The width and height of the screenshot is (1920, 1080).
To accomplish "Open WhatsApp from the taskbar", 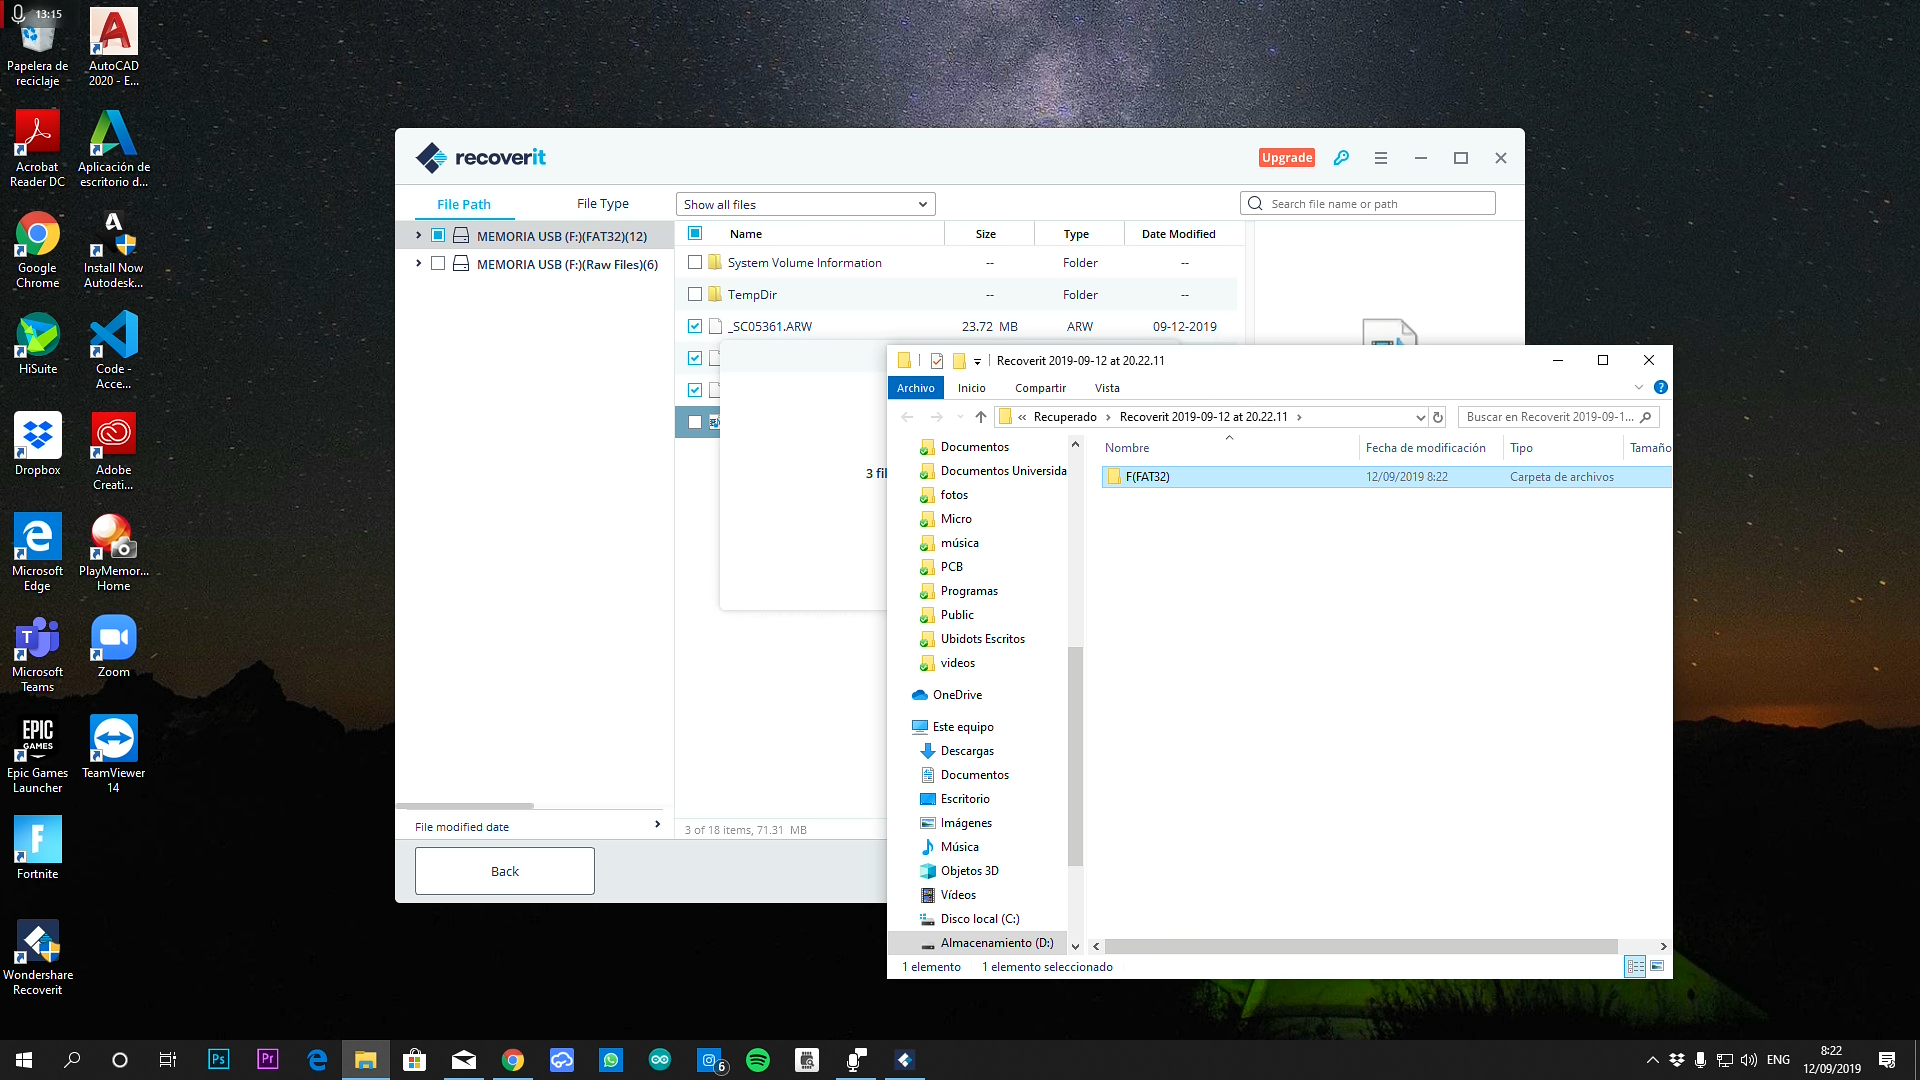I will [611, 1060].
